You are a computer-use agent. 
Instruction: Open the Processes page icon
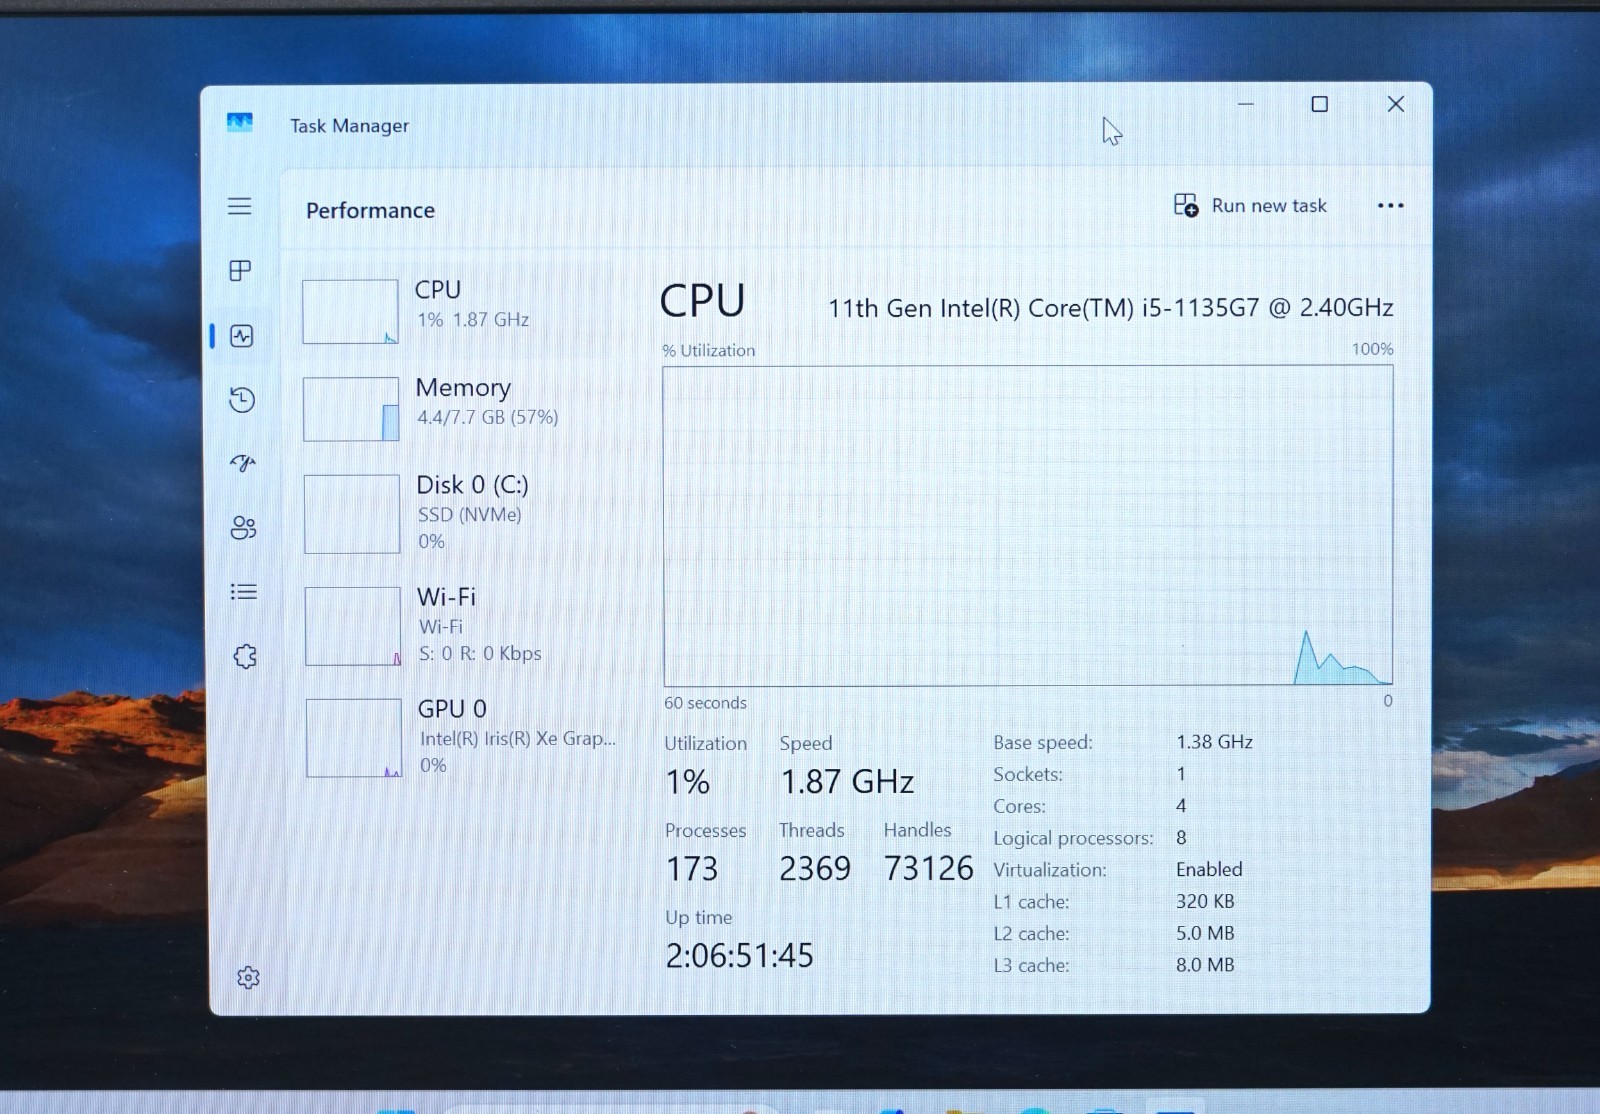click(x=240, y=271)
